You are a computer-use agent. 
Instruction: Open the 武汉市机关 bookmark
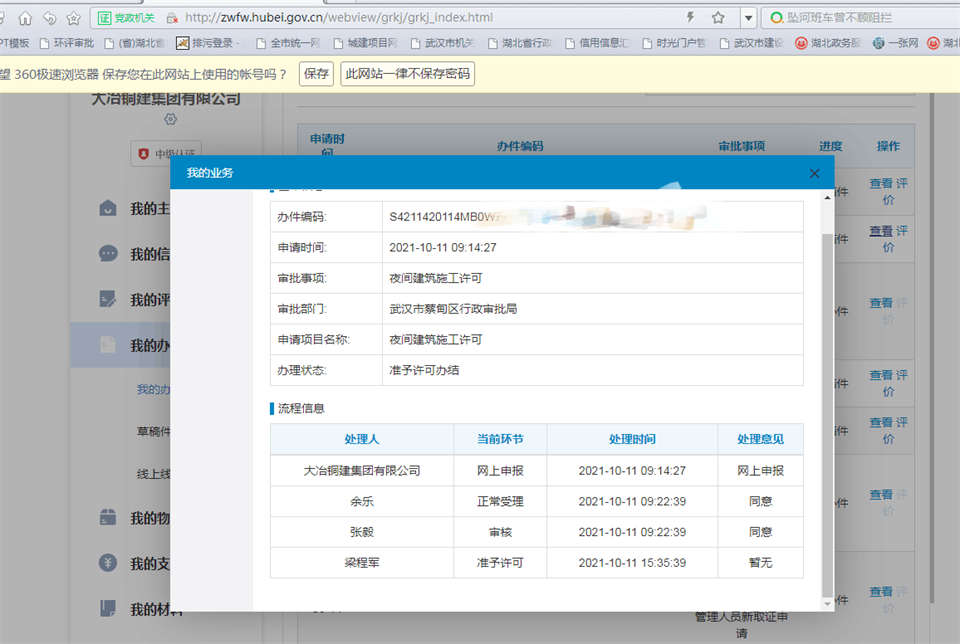443,43
